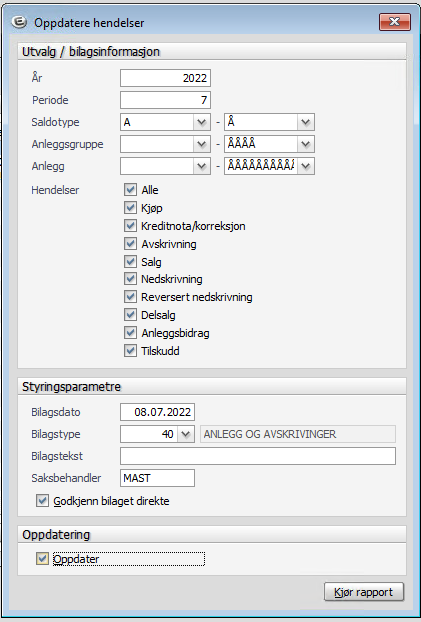This screenshot has width=421, height=622.
Task: Click the Hendelser label
Action: (55, 190)
